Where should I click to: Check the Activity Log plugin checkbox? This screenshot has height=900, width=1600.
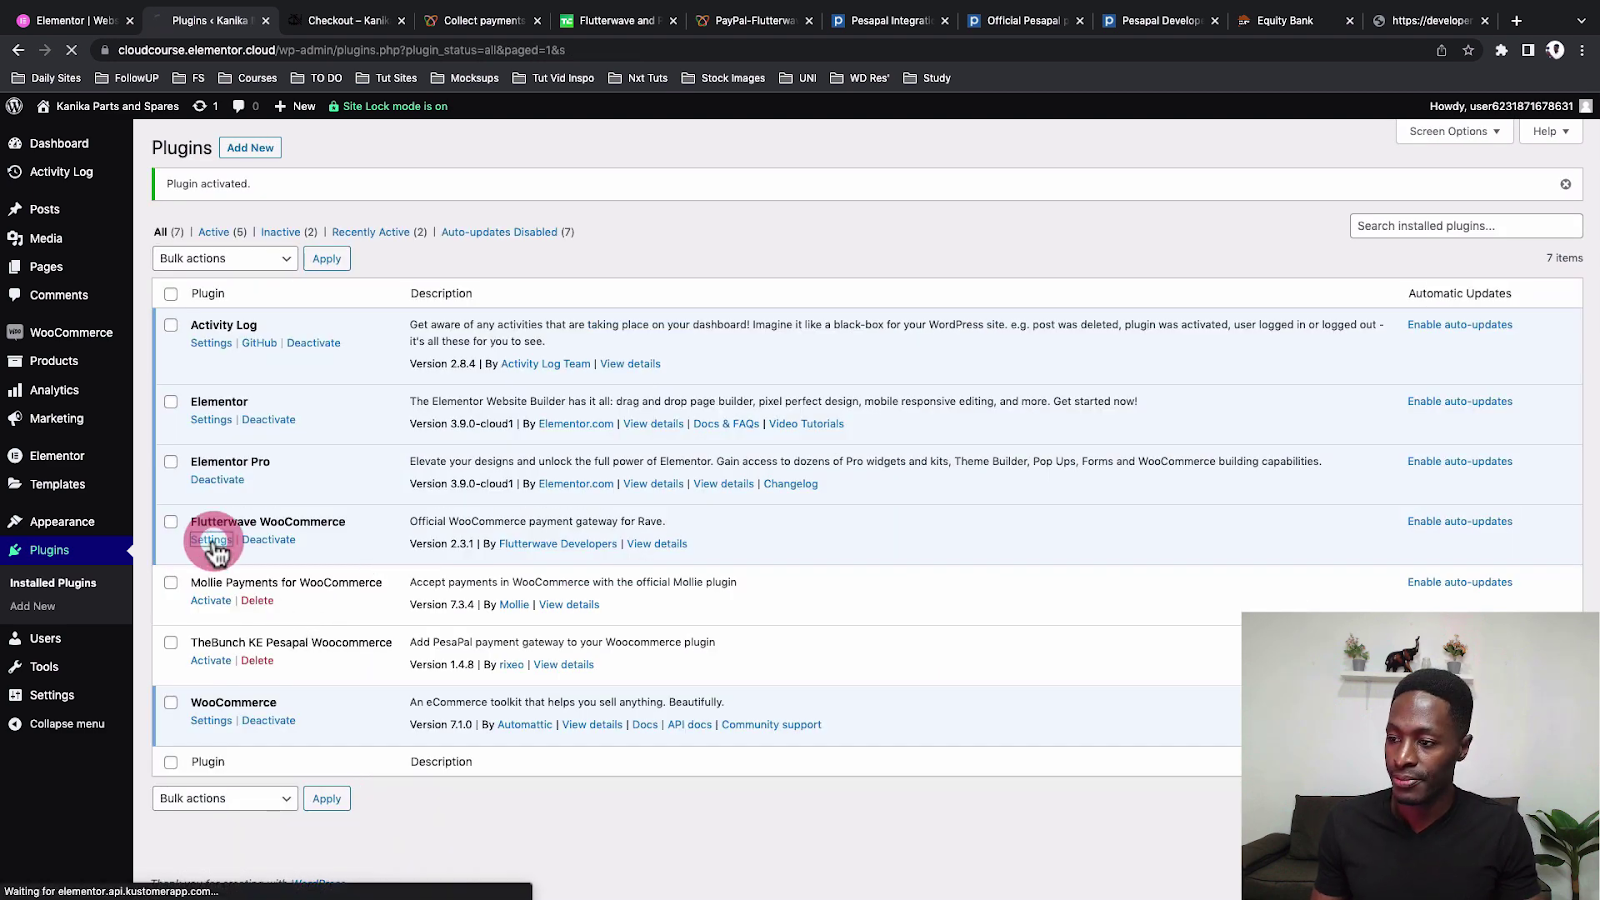click(171, 325)
